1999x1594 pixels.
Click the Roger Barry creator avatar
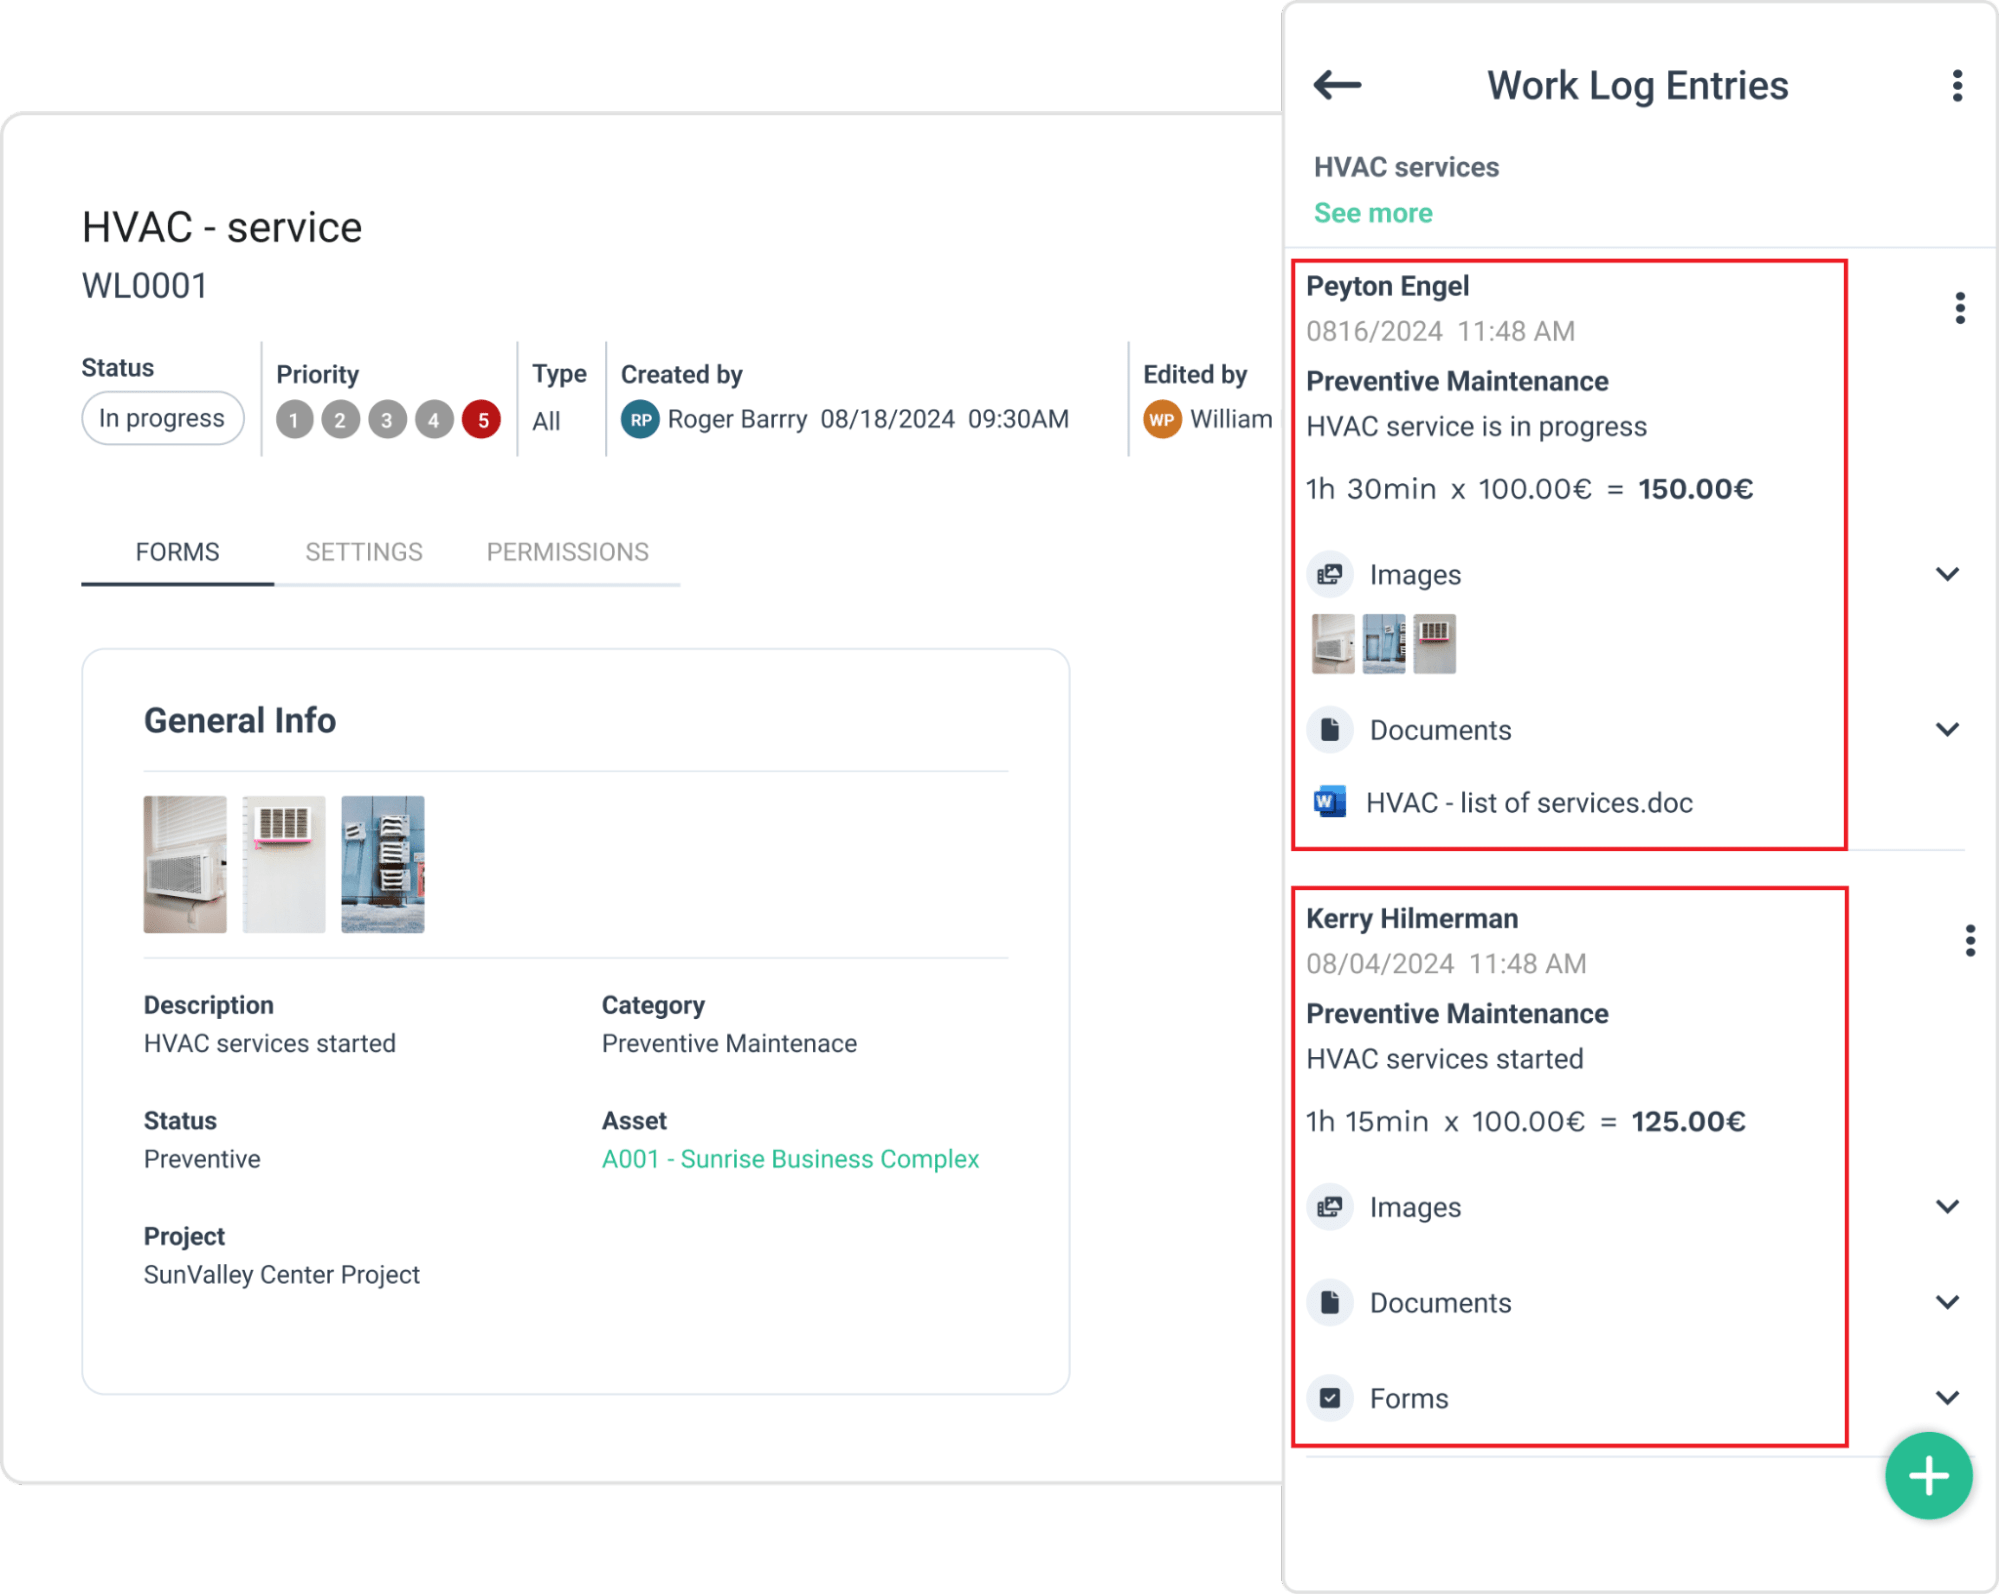point(641,419)
